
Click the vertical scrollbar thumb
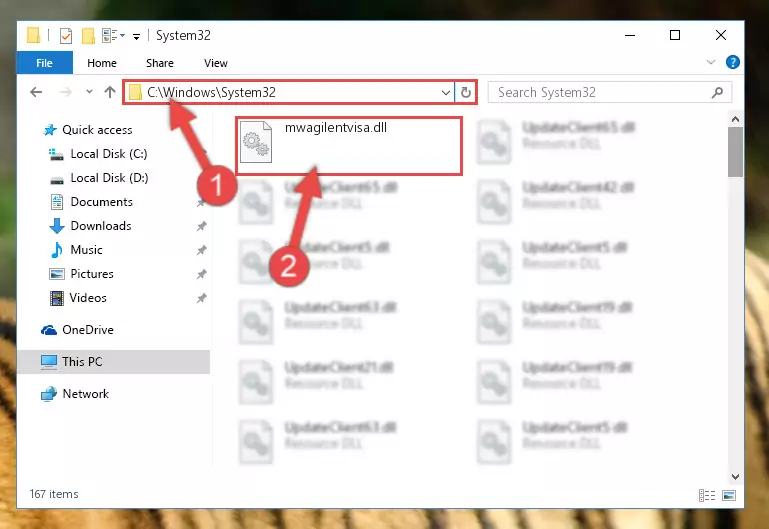pyautogui.click(x=735, y=151)
